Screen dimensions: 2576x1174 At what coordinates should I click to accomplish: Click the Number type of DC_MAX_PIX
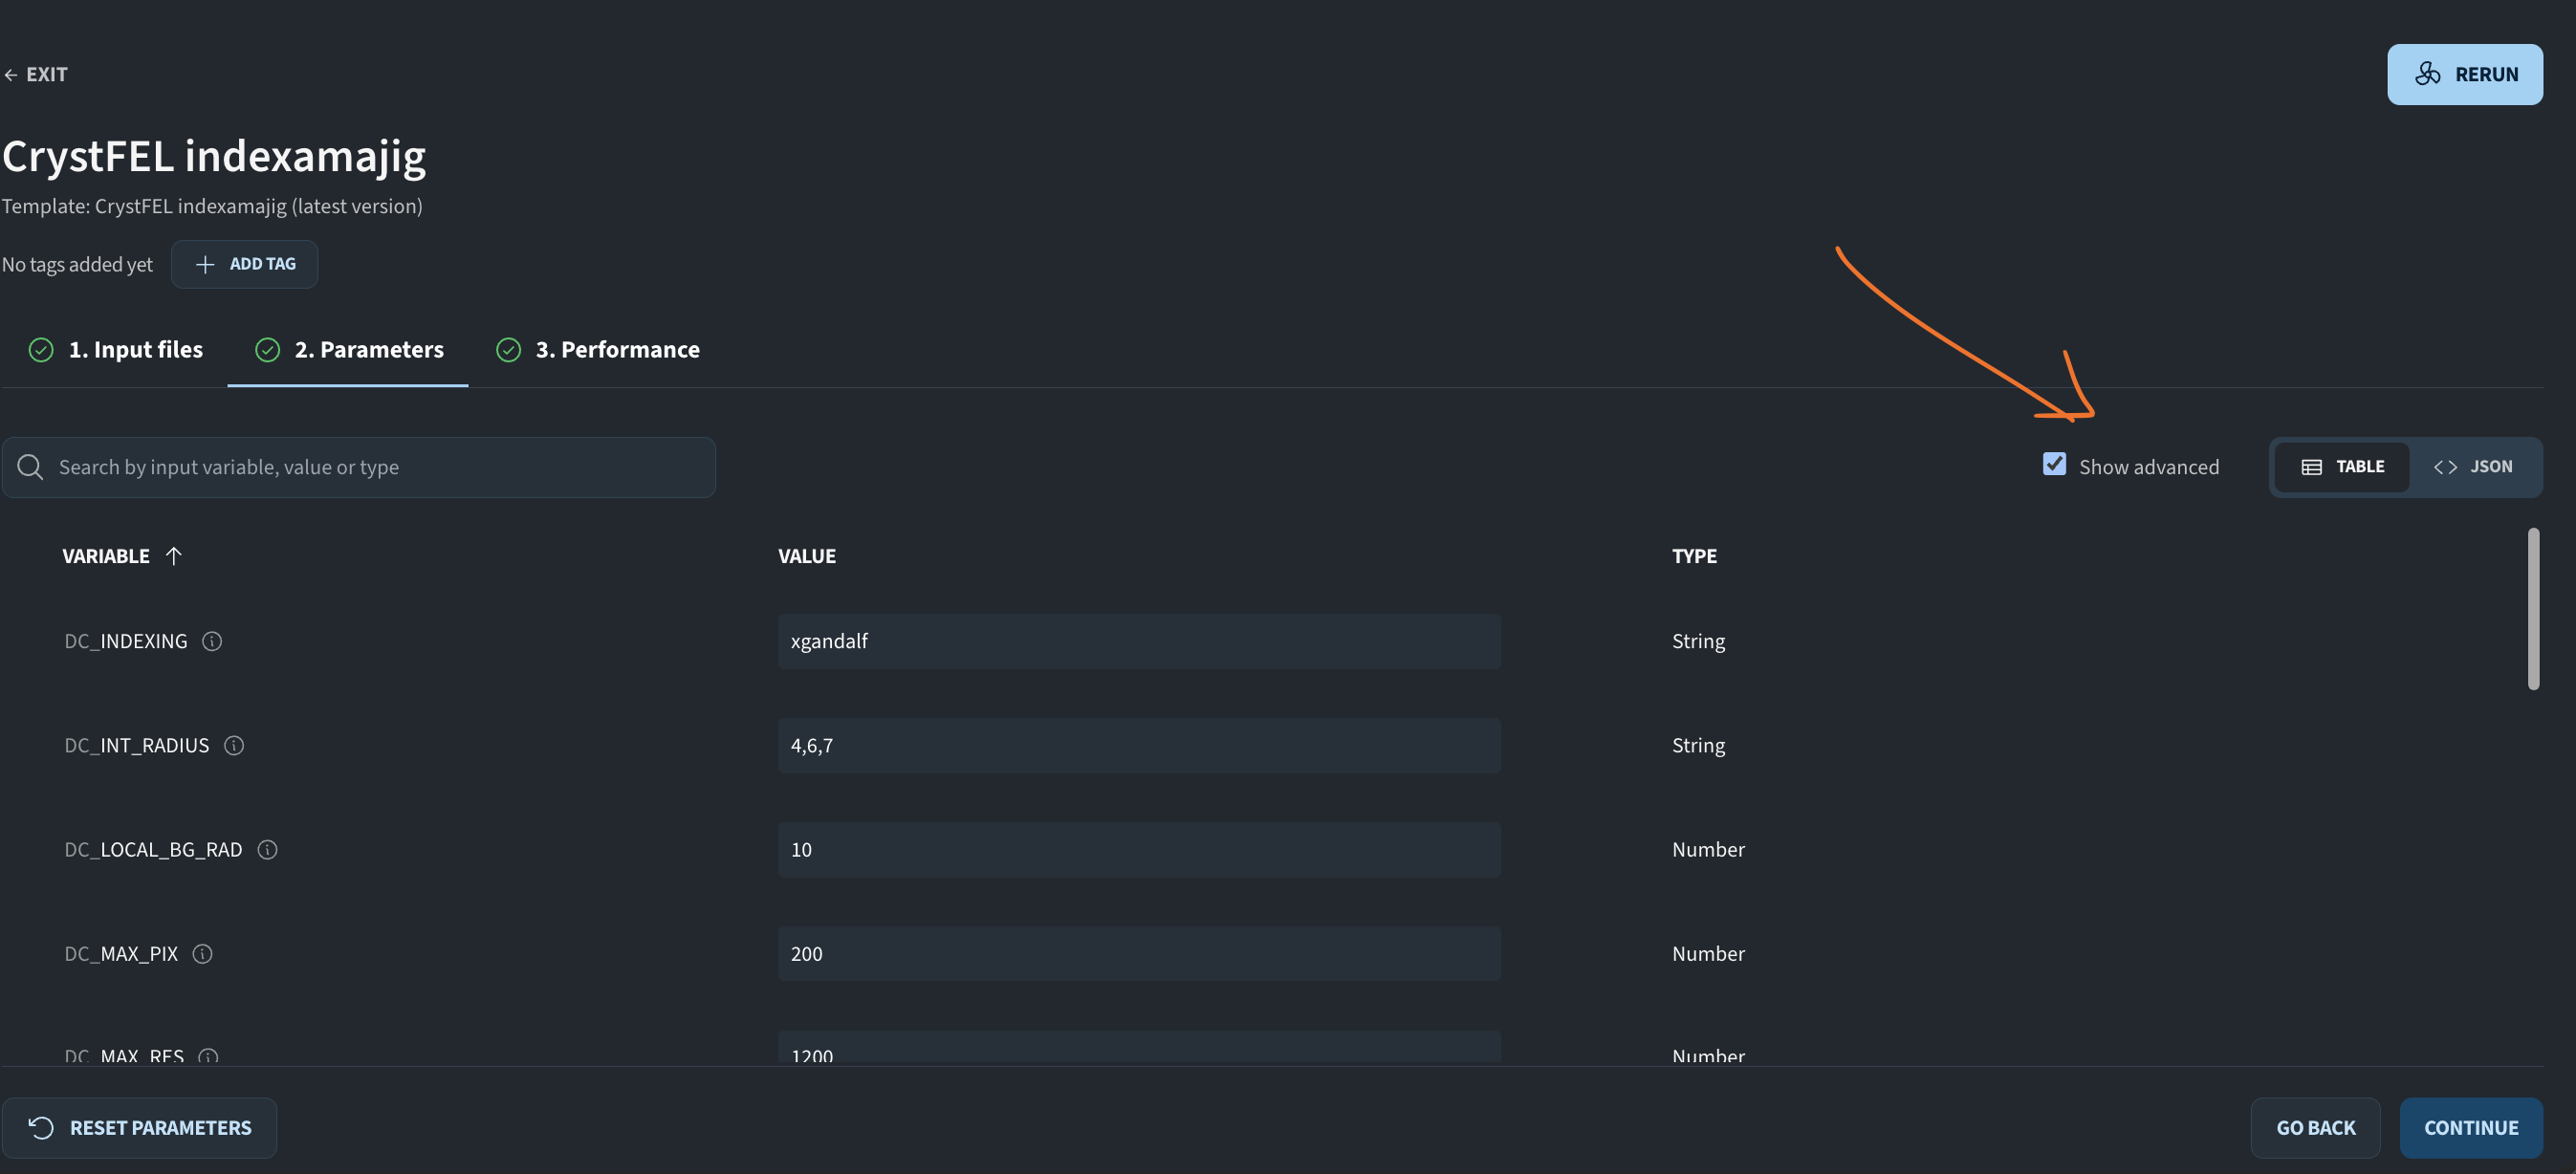point(1708,953)
